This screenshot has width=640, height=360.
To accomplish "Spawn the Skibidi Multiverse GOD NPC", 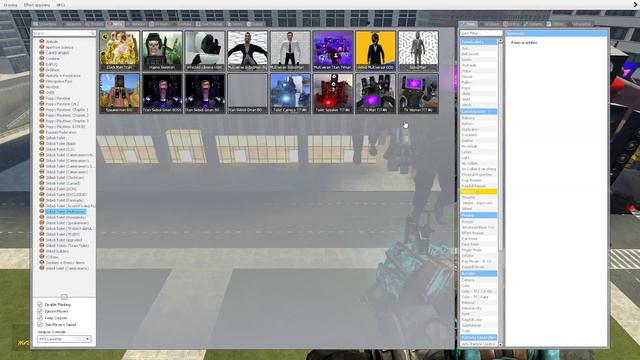I will pyautogui.click(x=376, y=51).
